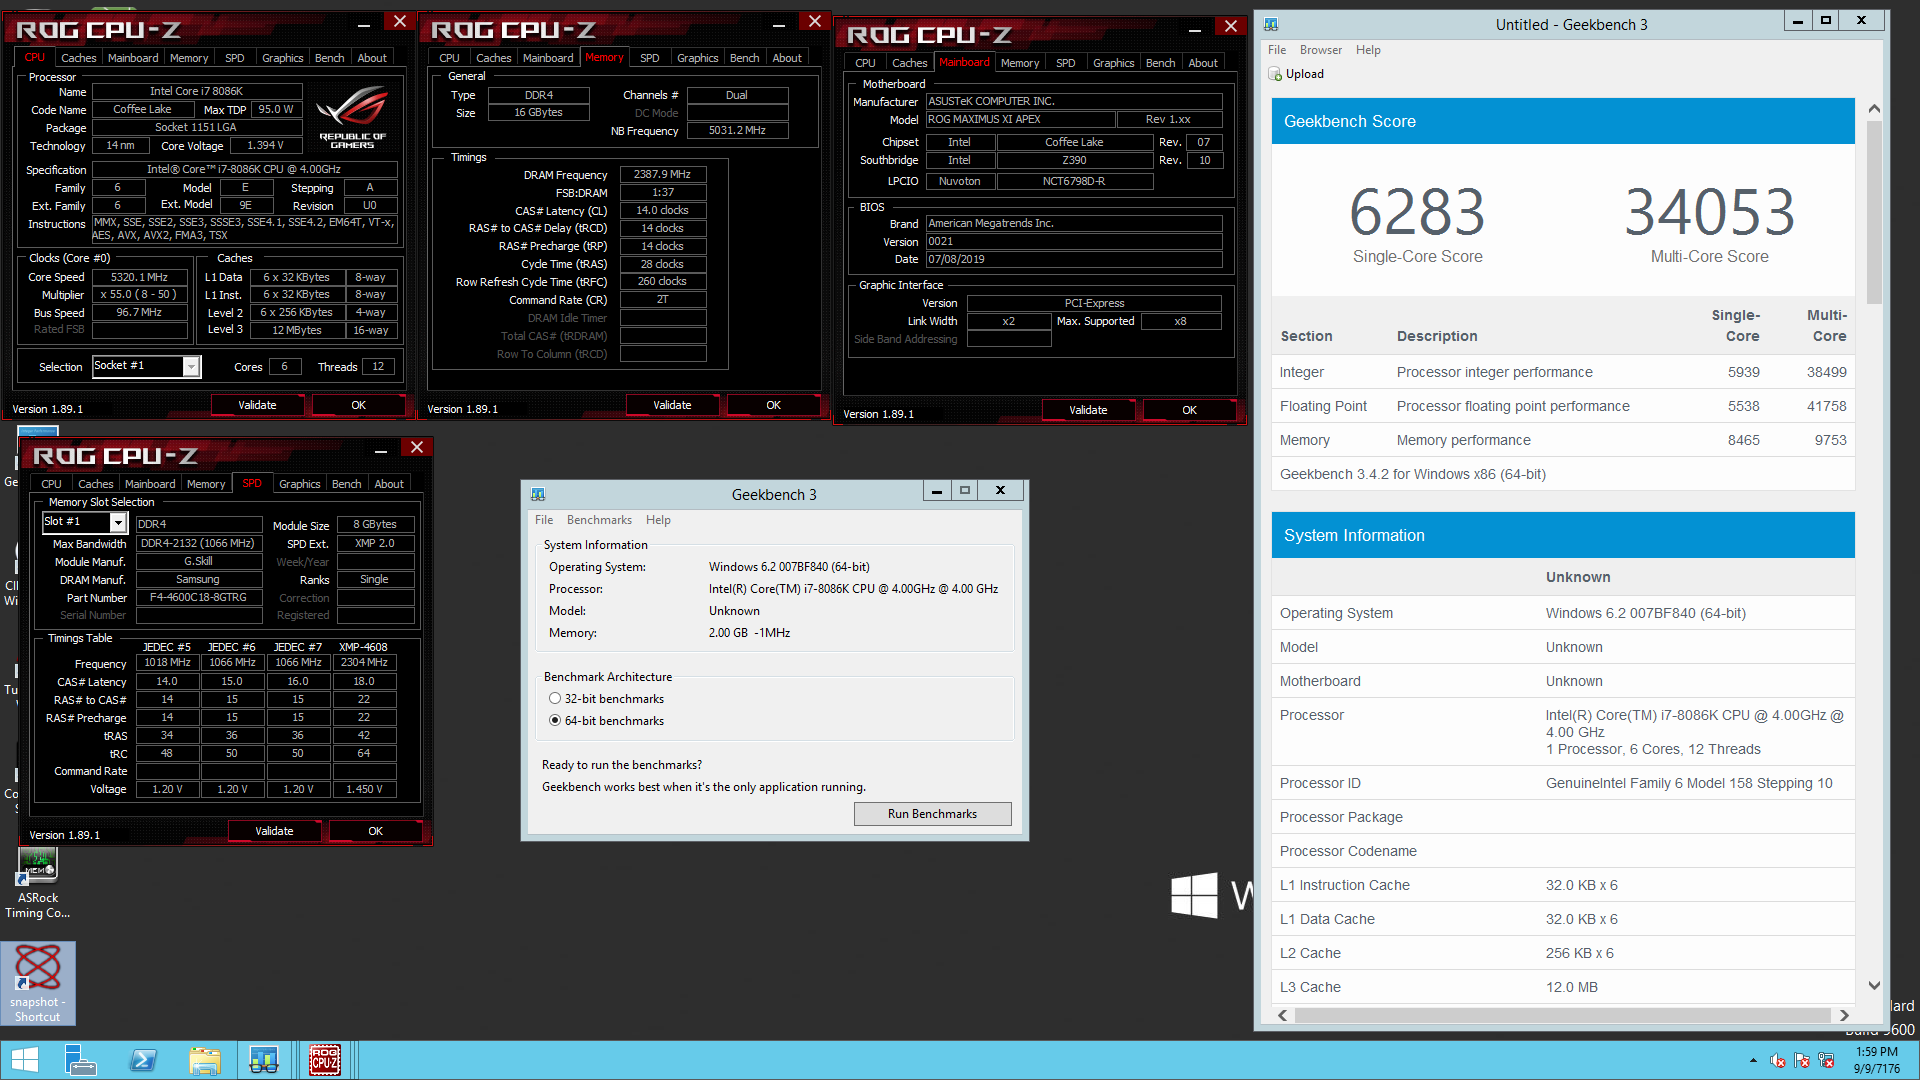Screen dimensions: 1920x1080
Task: Open SPD tab in CPU-Z Memory window
Action: [650, 58]
